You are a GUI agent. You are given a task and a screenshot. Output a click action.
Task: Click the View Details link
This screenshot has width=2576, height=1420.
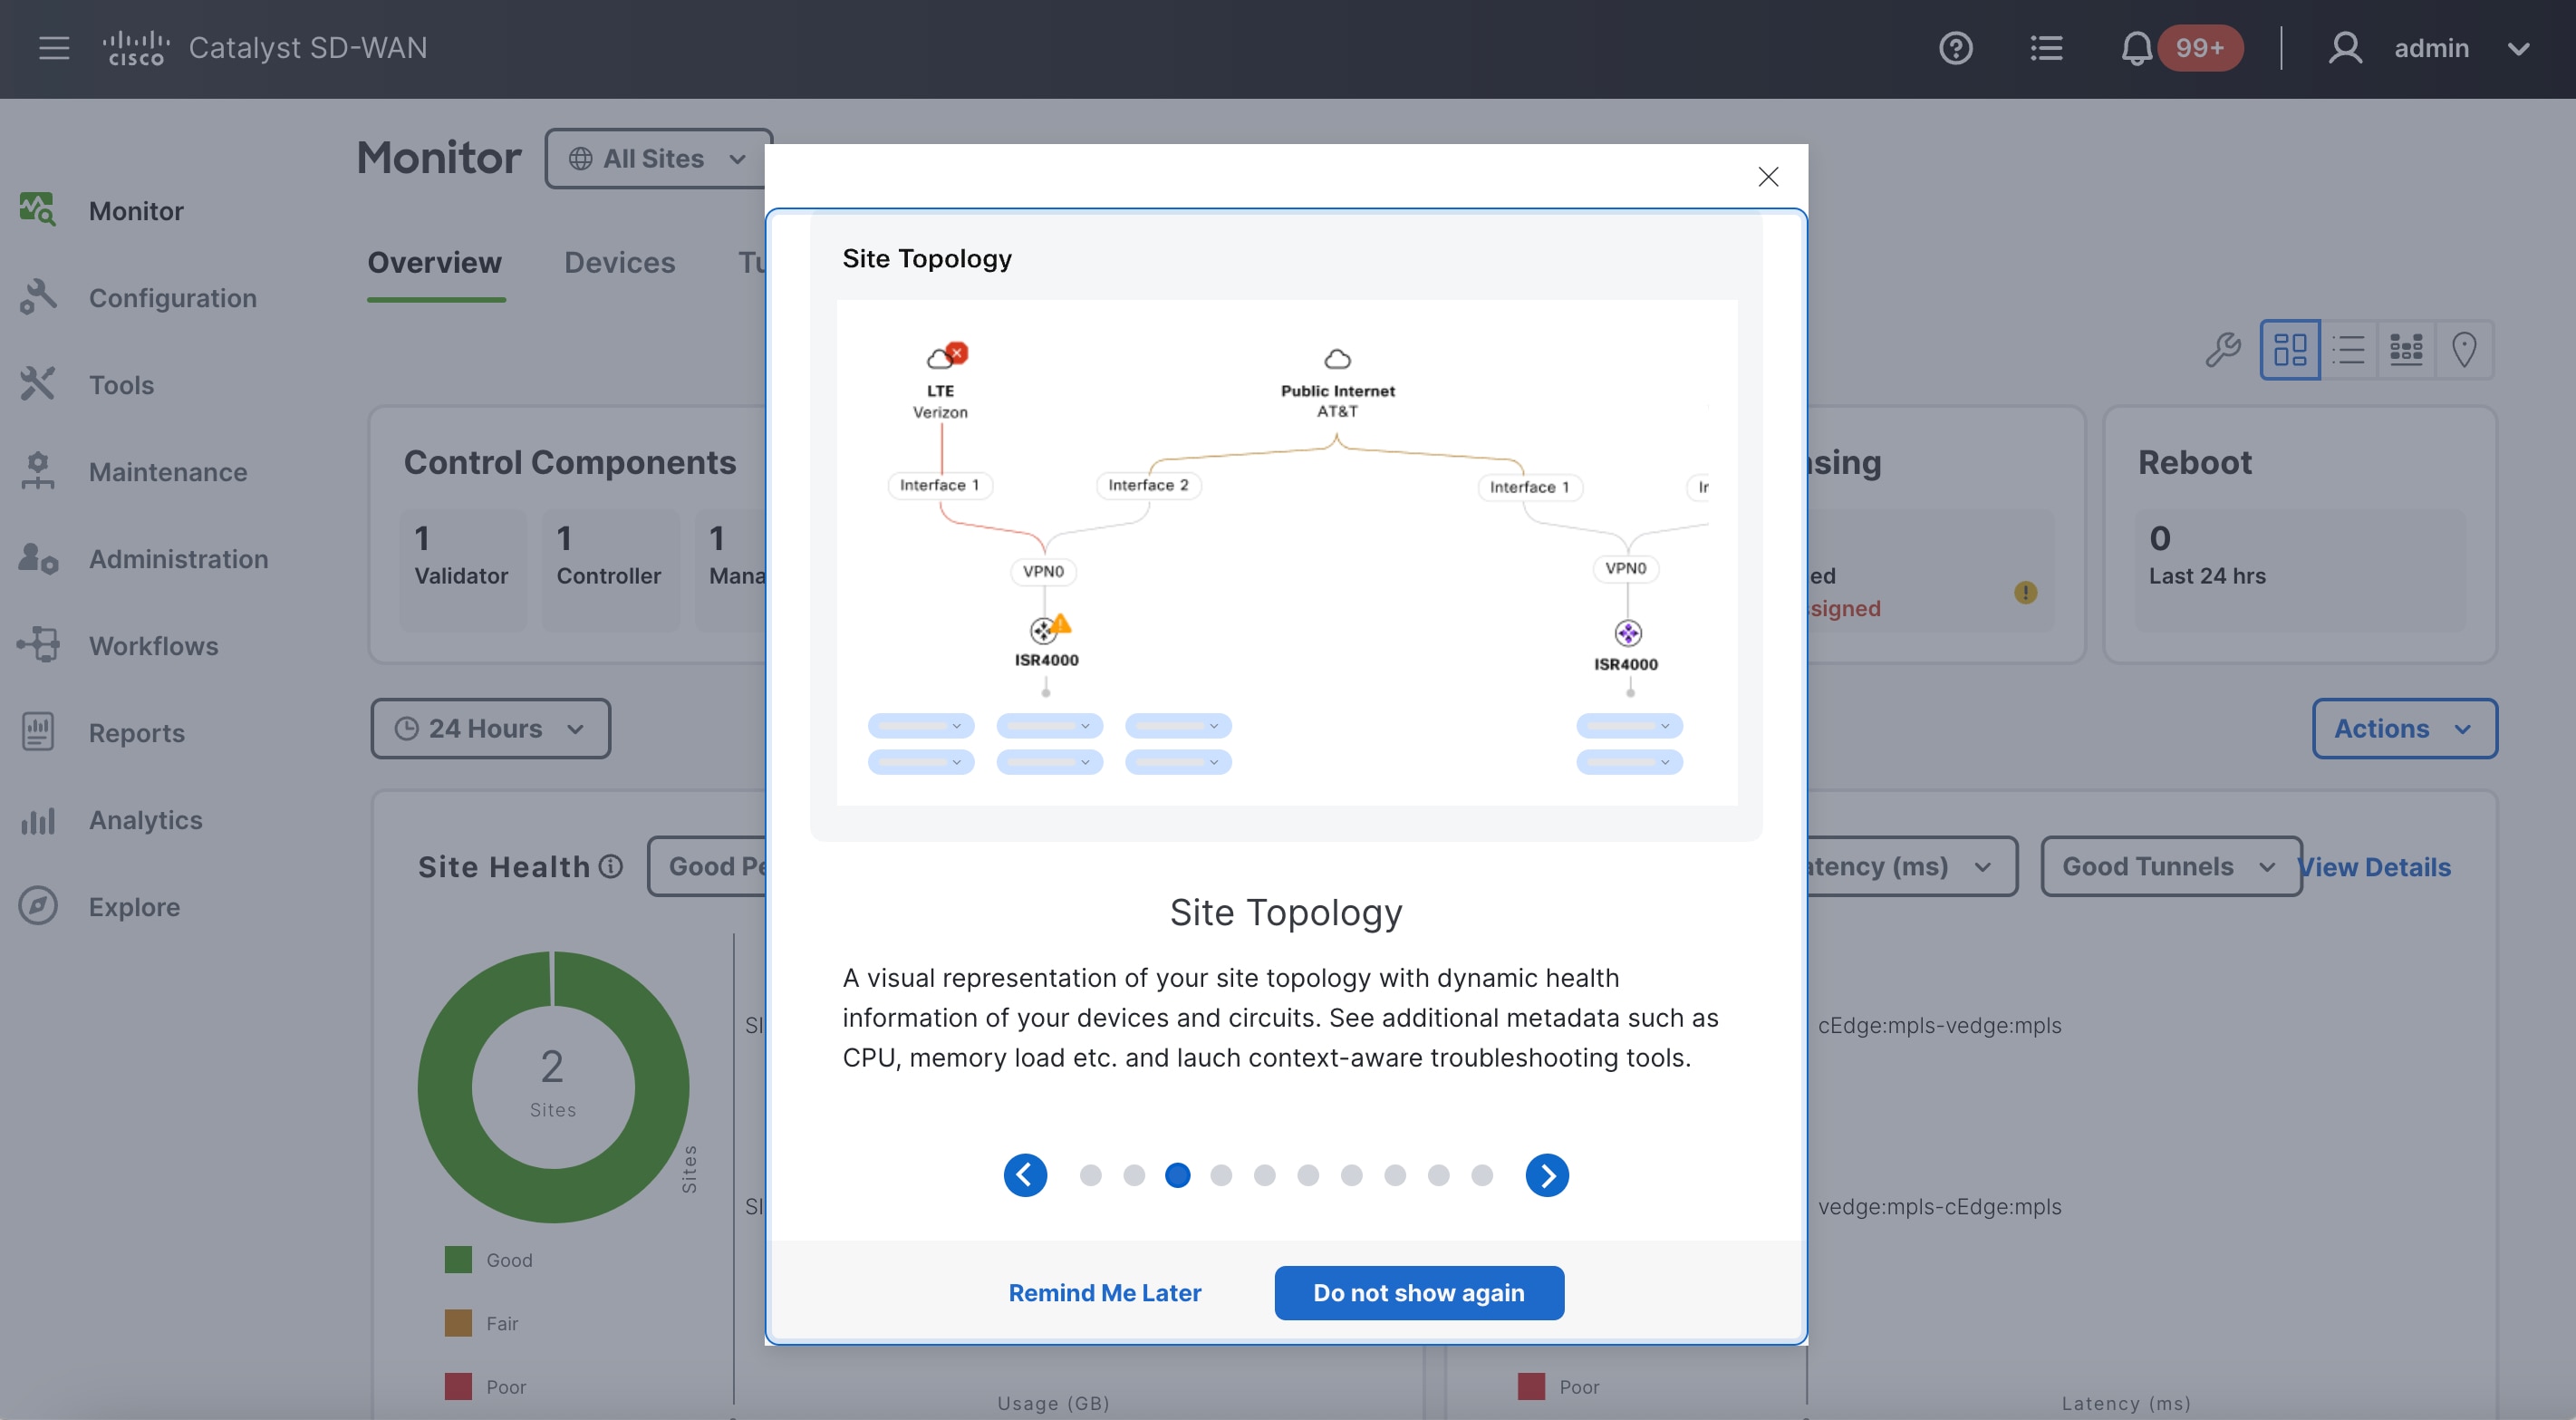[2375, 867]
